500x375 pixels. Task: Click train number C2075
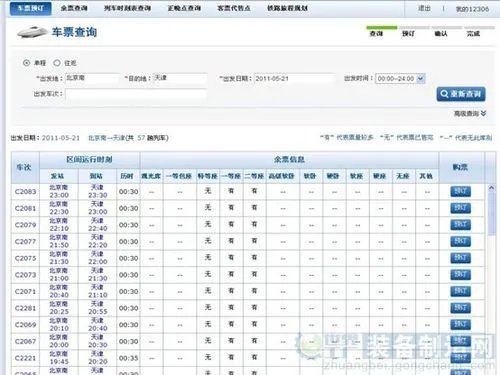[25, 258]
